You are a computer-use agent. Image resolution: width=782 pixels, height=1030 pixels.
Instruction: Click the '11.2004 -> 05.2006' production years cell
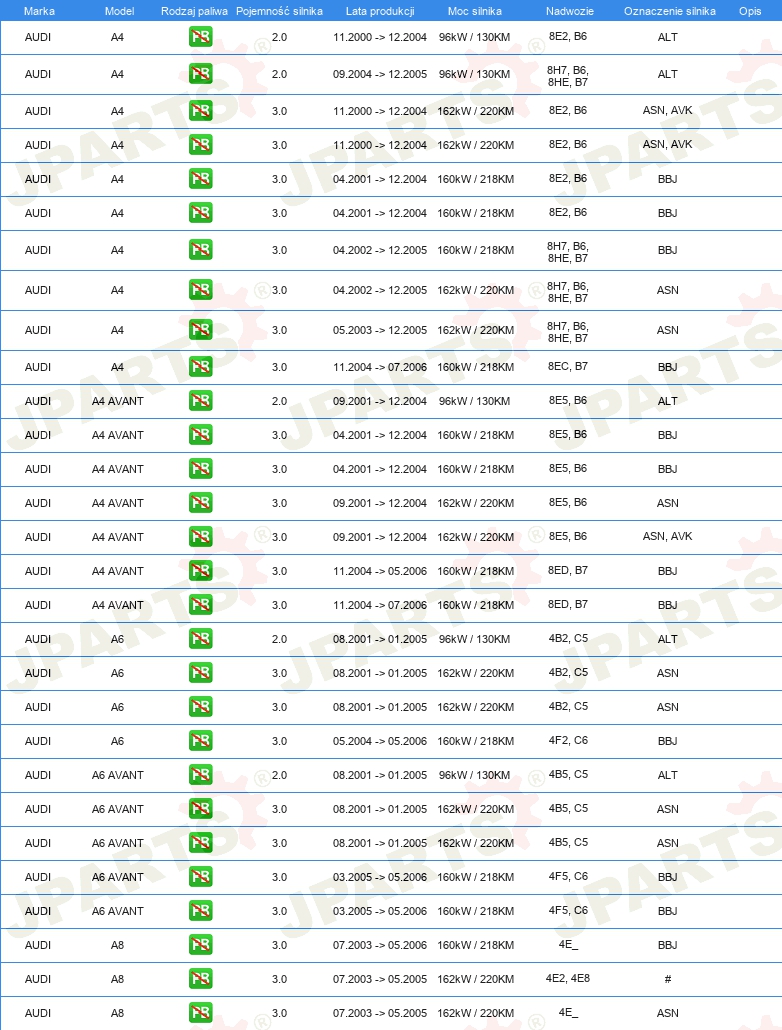[x=380, y=571]
